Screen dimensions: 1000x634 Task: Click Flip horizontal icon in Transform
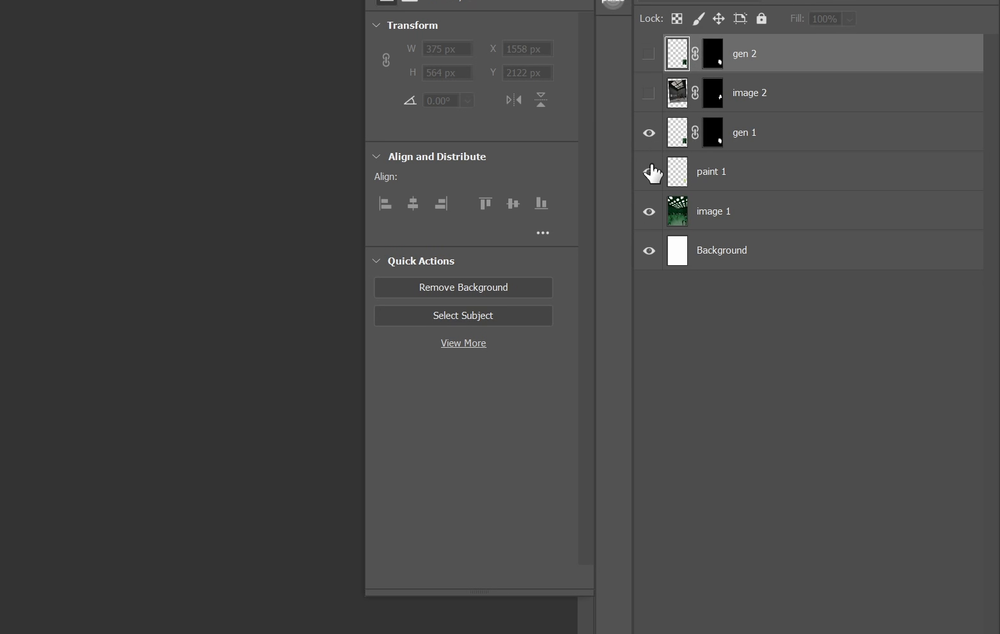(x=513, y=100)
